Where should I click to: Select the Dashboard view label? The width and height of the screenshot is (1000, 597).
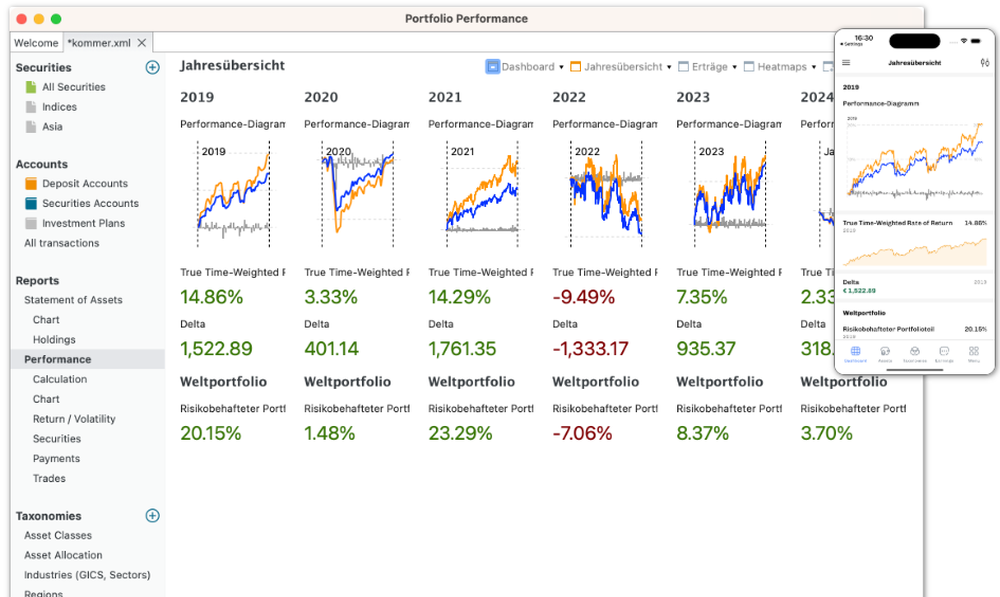click(527, 66)
